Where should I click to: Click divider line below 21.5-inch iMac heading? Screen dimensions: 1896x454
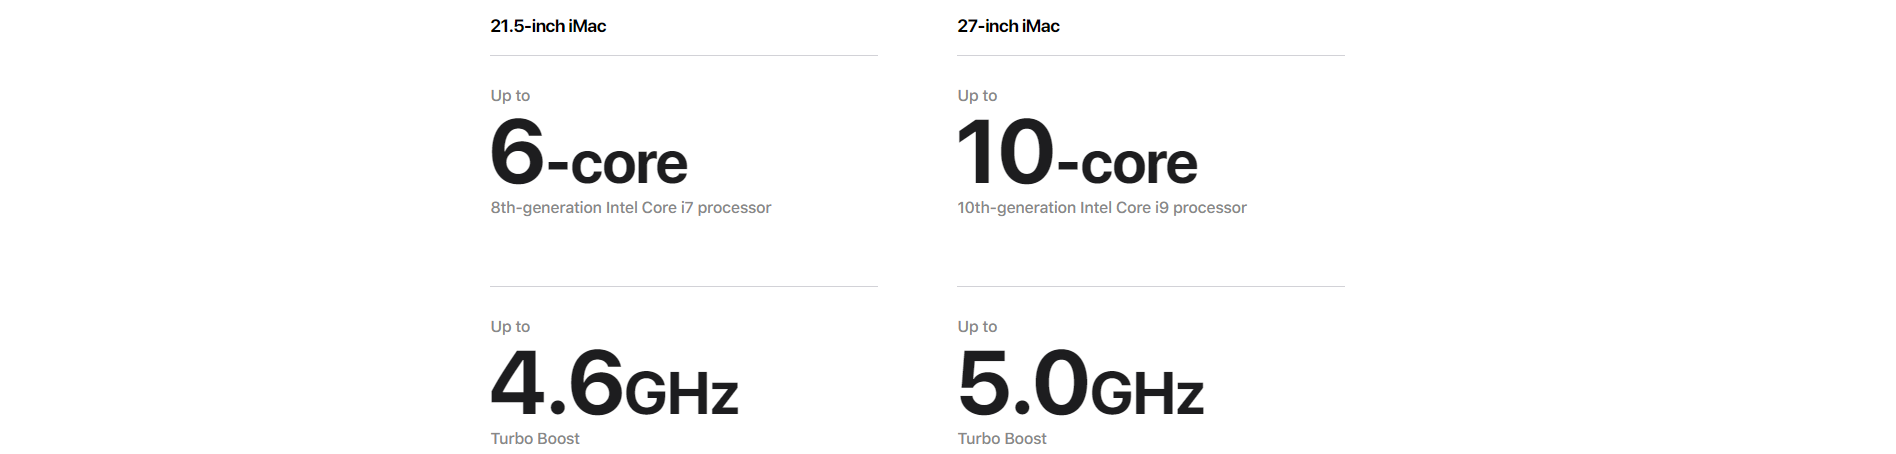click(x=684, y=56)
